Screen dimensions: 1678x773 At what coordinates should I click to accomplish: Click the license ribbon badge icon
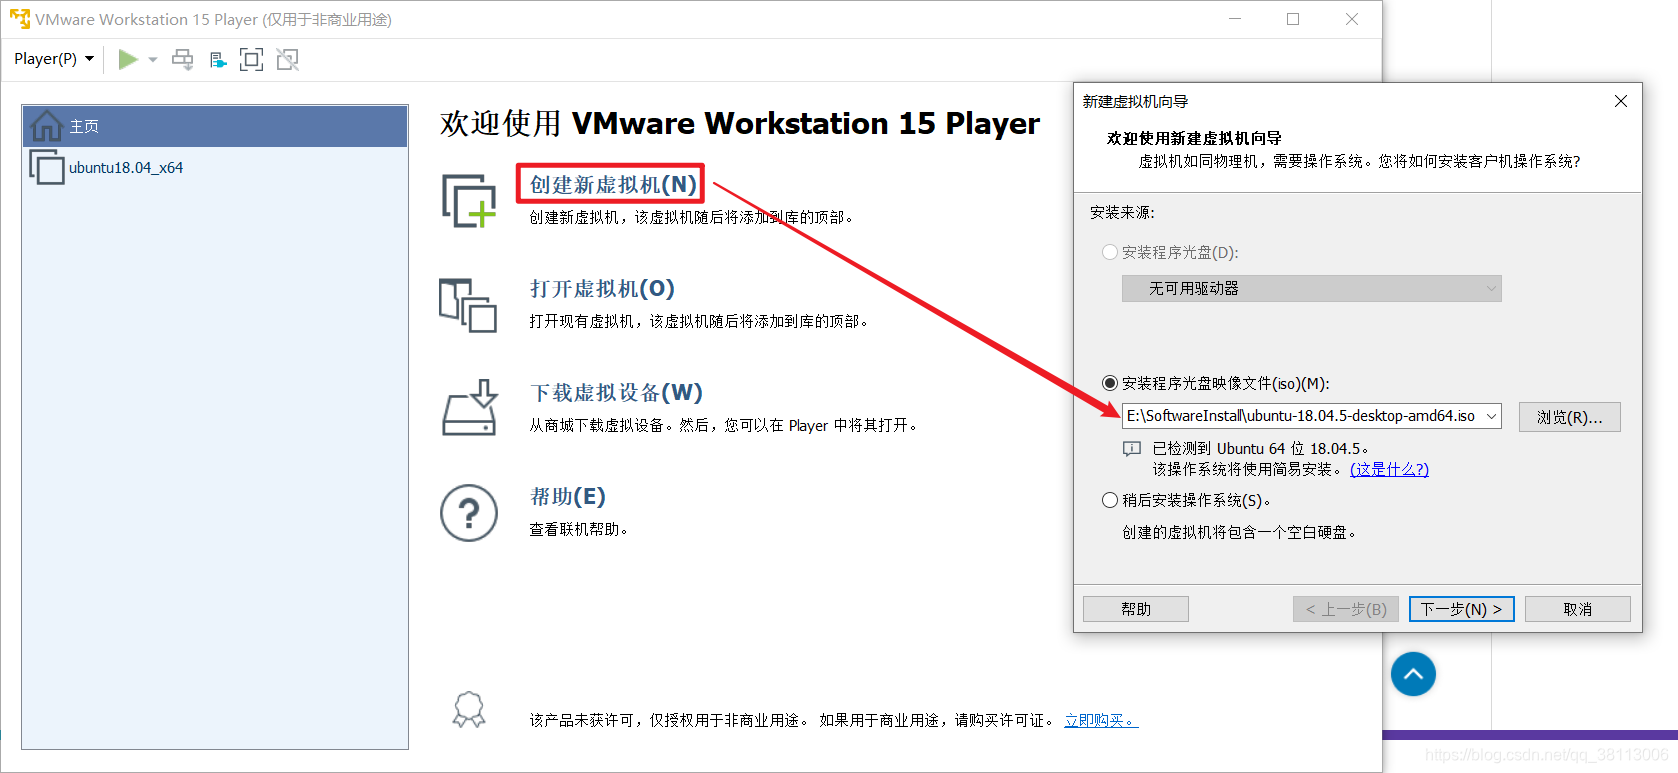tap(469, 710)
